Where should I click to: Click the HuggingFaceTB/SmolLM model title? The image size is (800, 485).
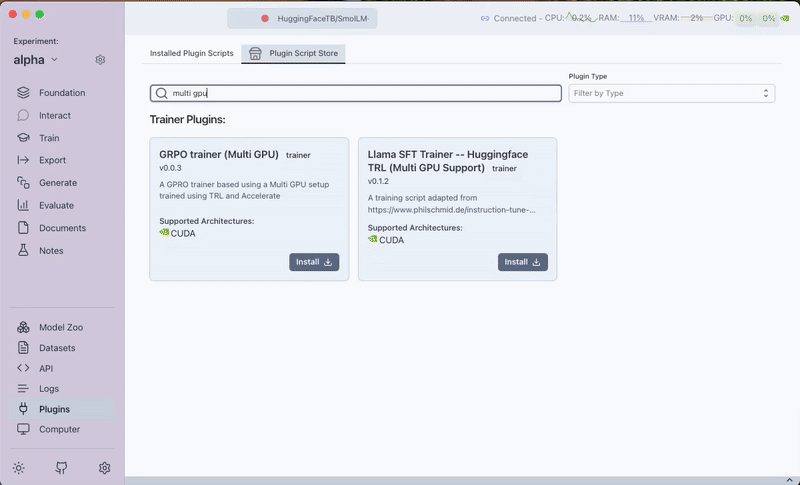[320, 18]
